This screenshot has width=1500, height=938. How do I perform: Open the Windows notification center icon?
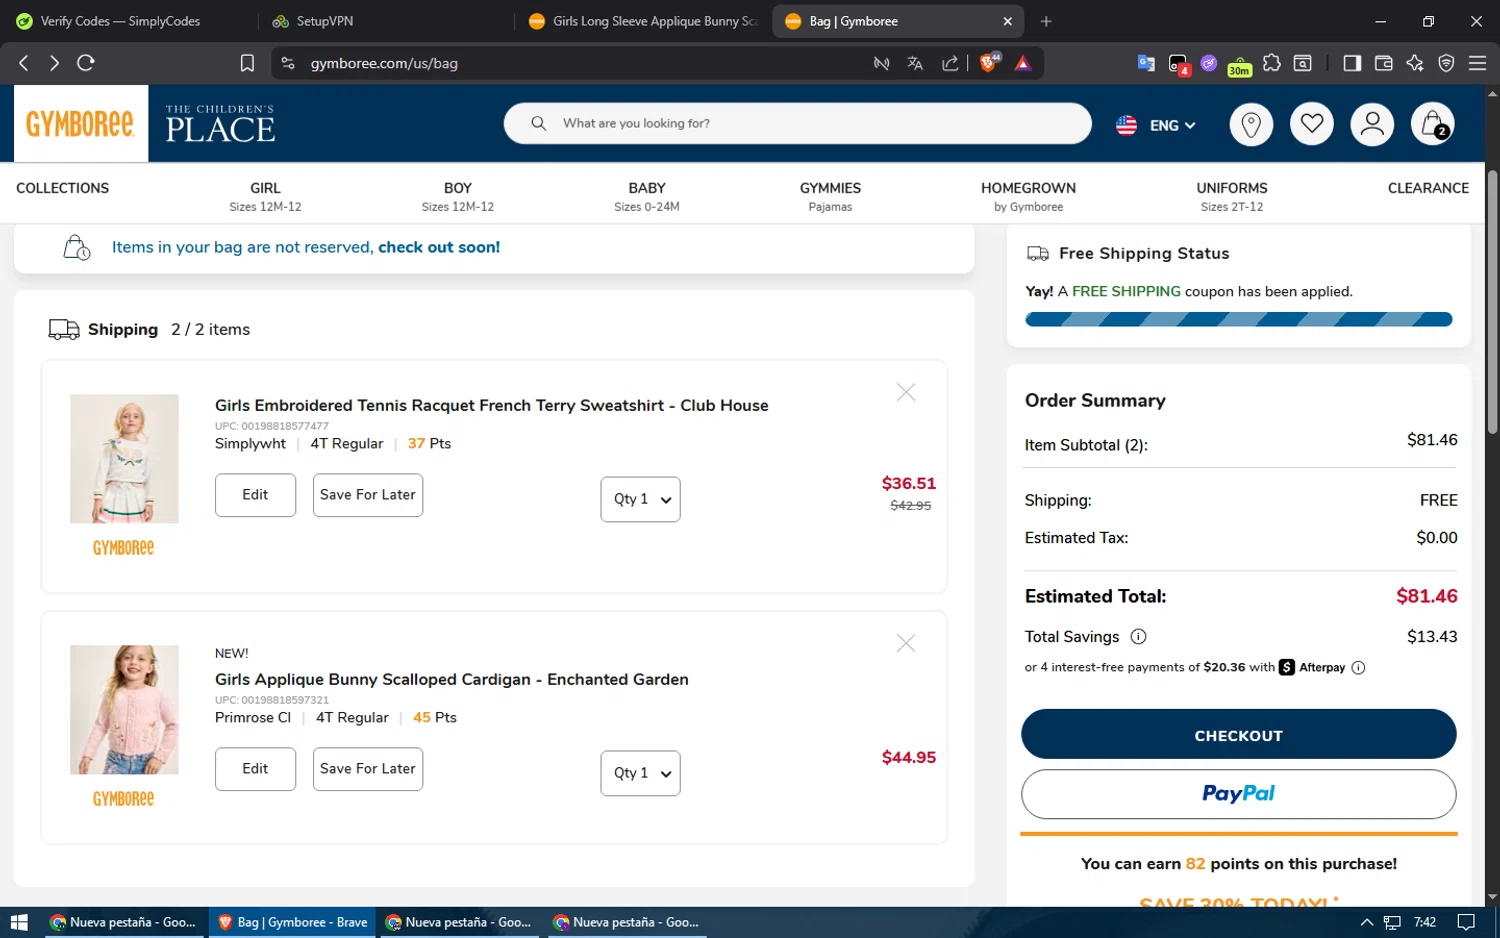pos(1466,922)
